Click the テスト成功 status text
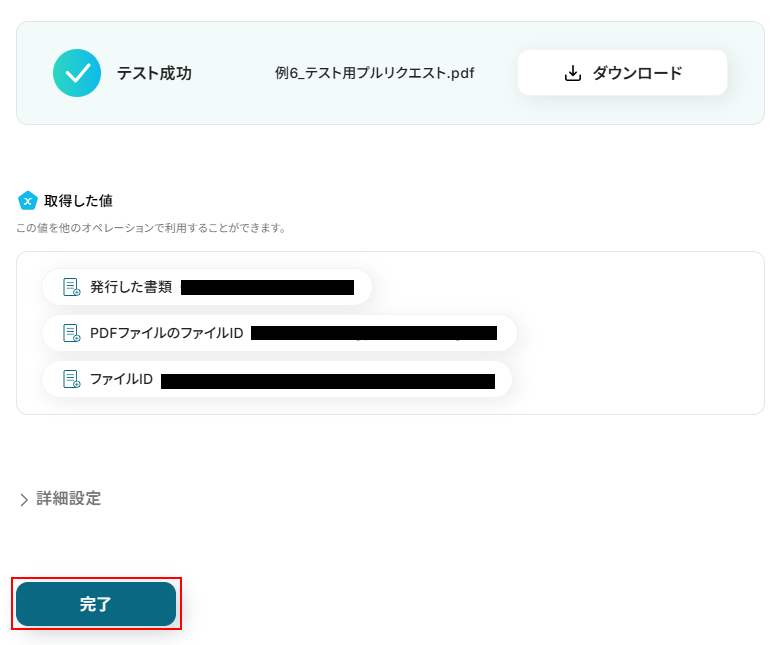 154,73
